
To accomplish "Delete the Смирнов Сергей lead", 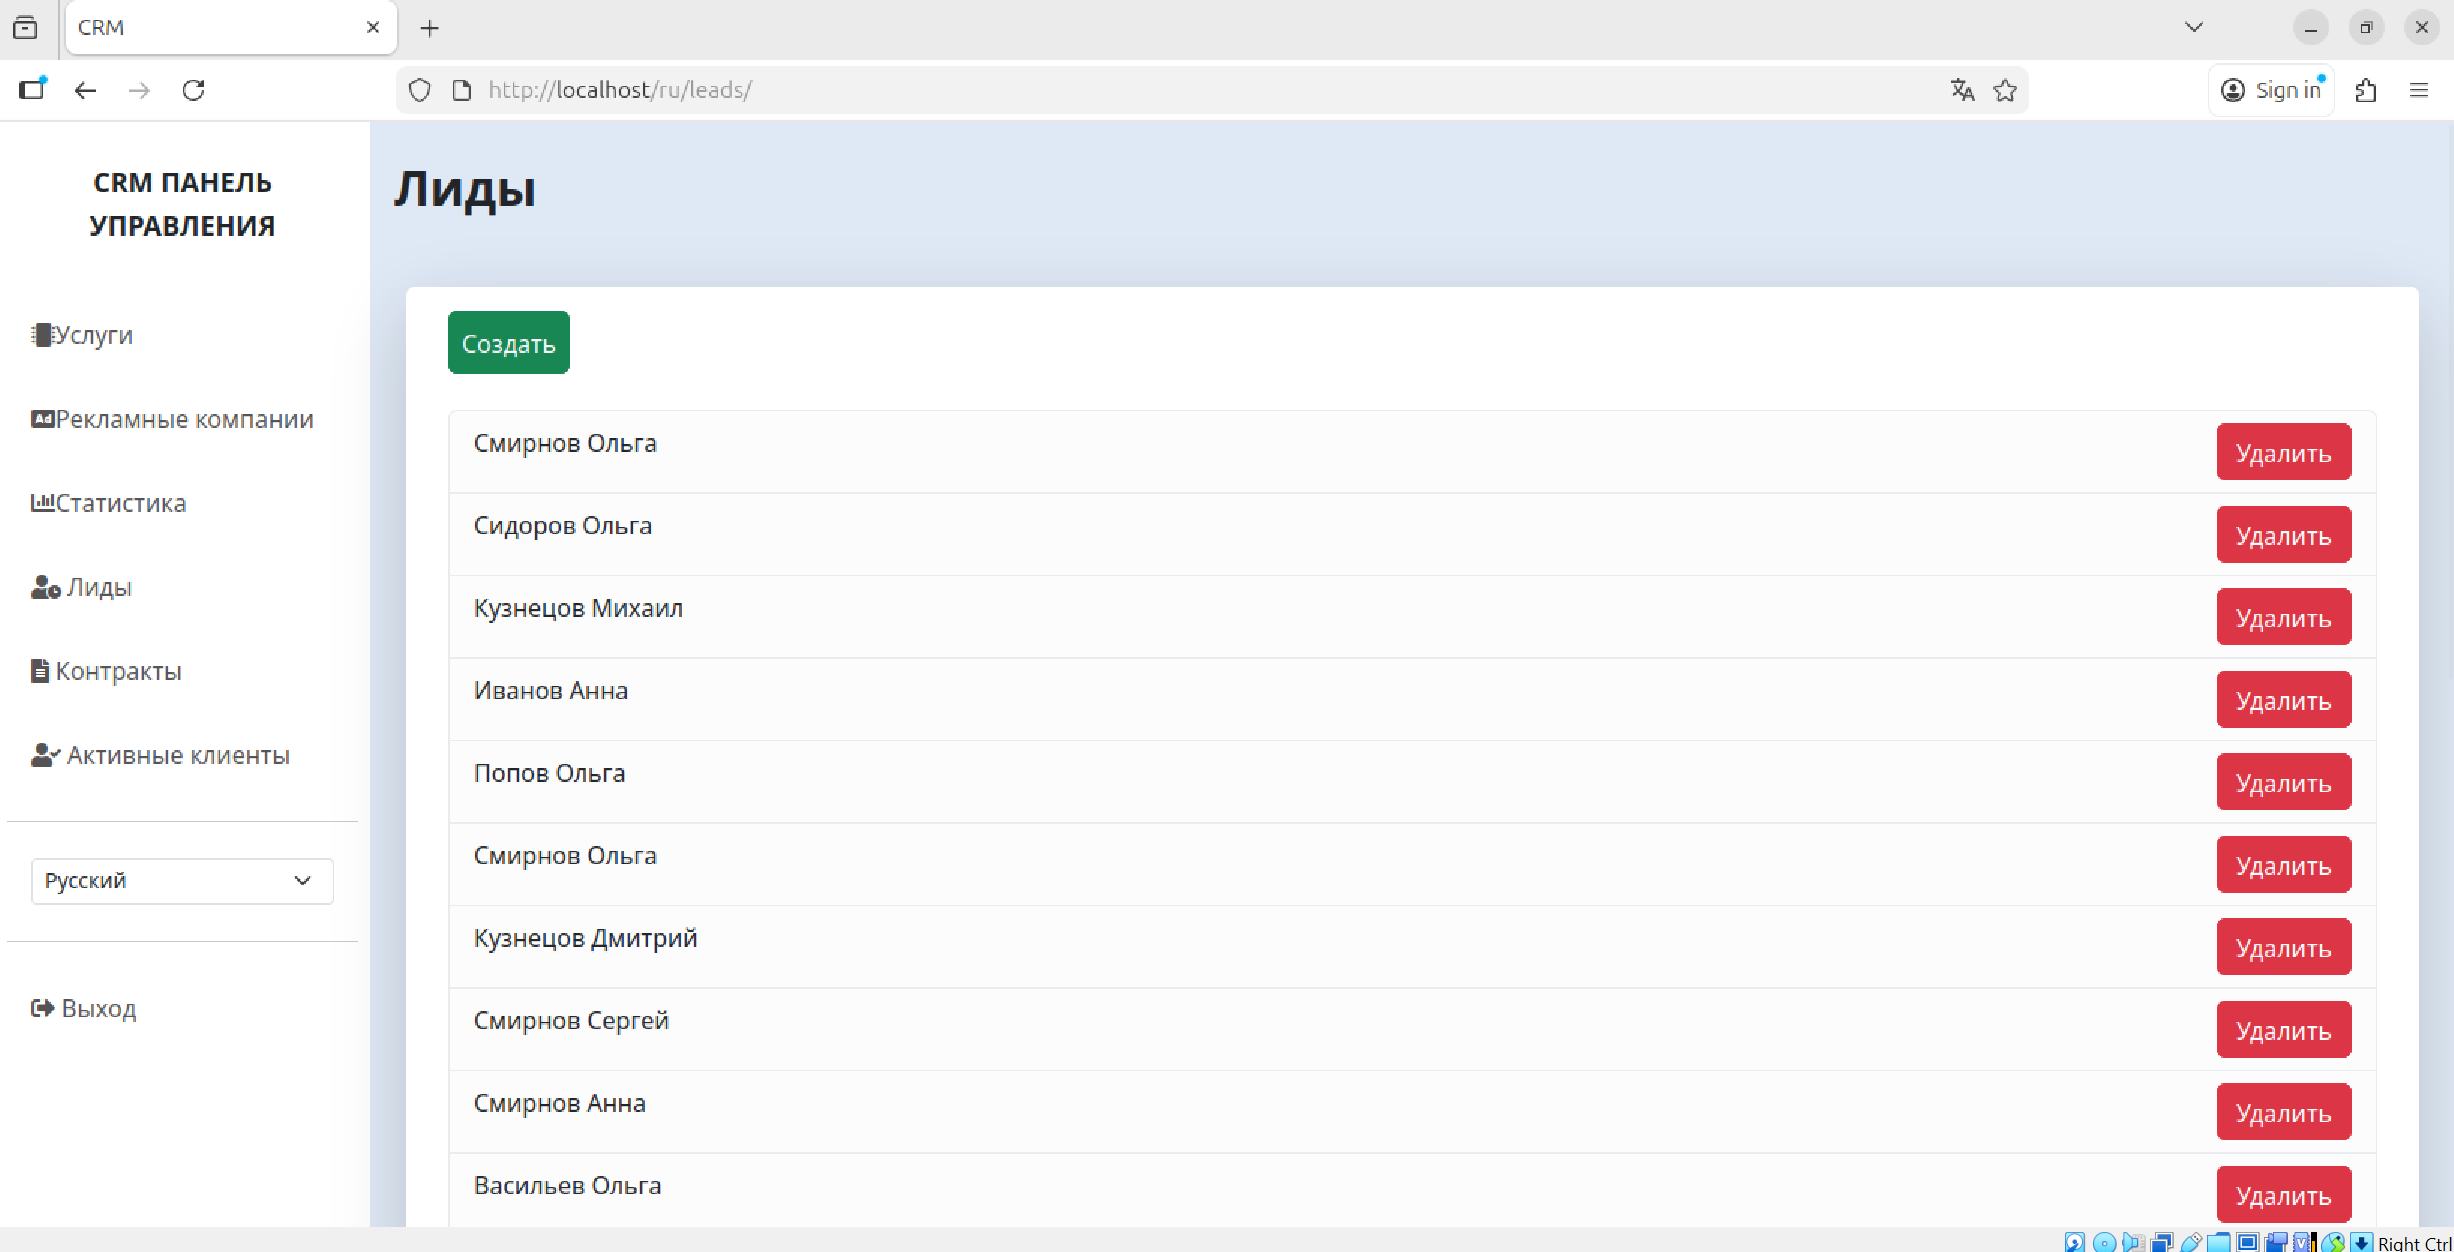I will pyautogui.click(x=2283, y=1030).
